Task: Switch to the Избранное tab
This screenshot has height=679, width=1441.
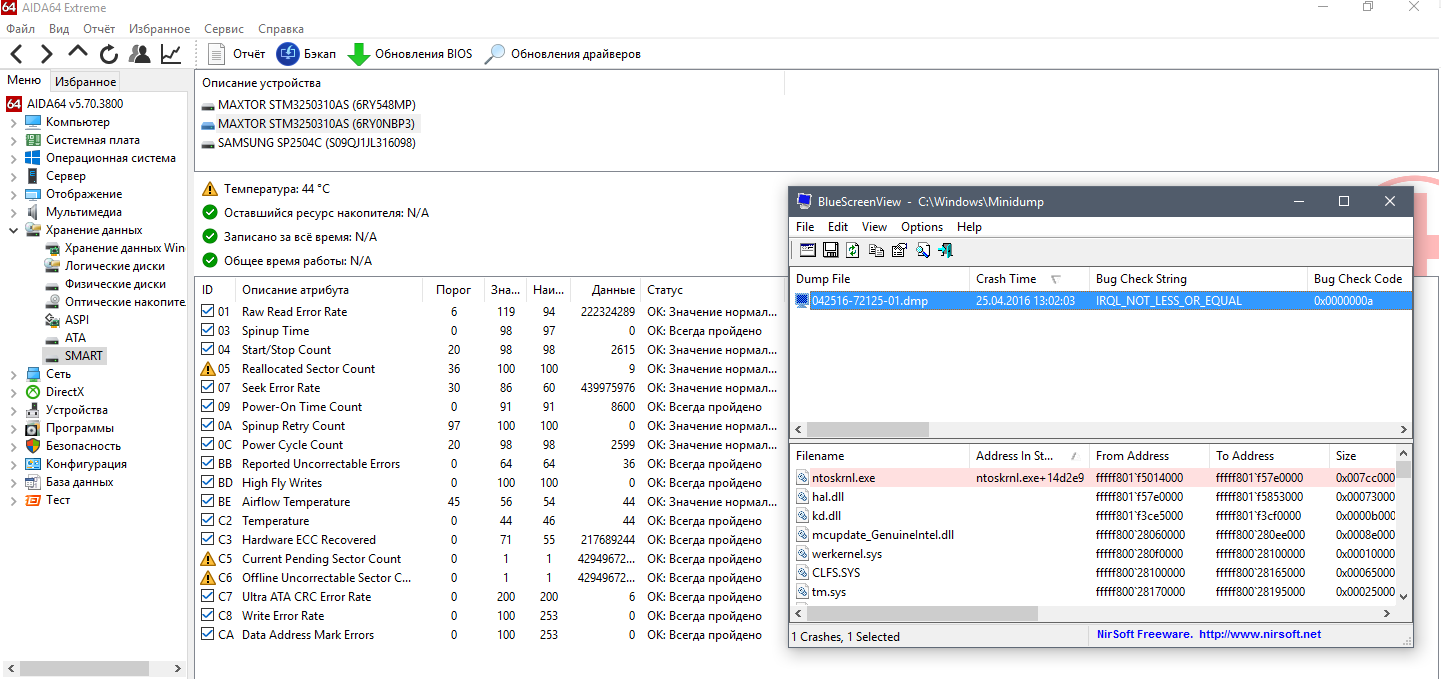Action: (85, 82)
